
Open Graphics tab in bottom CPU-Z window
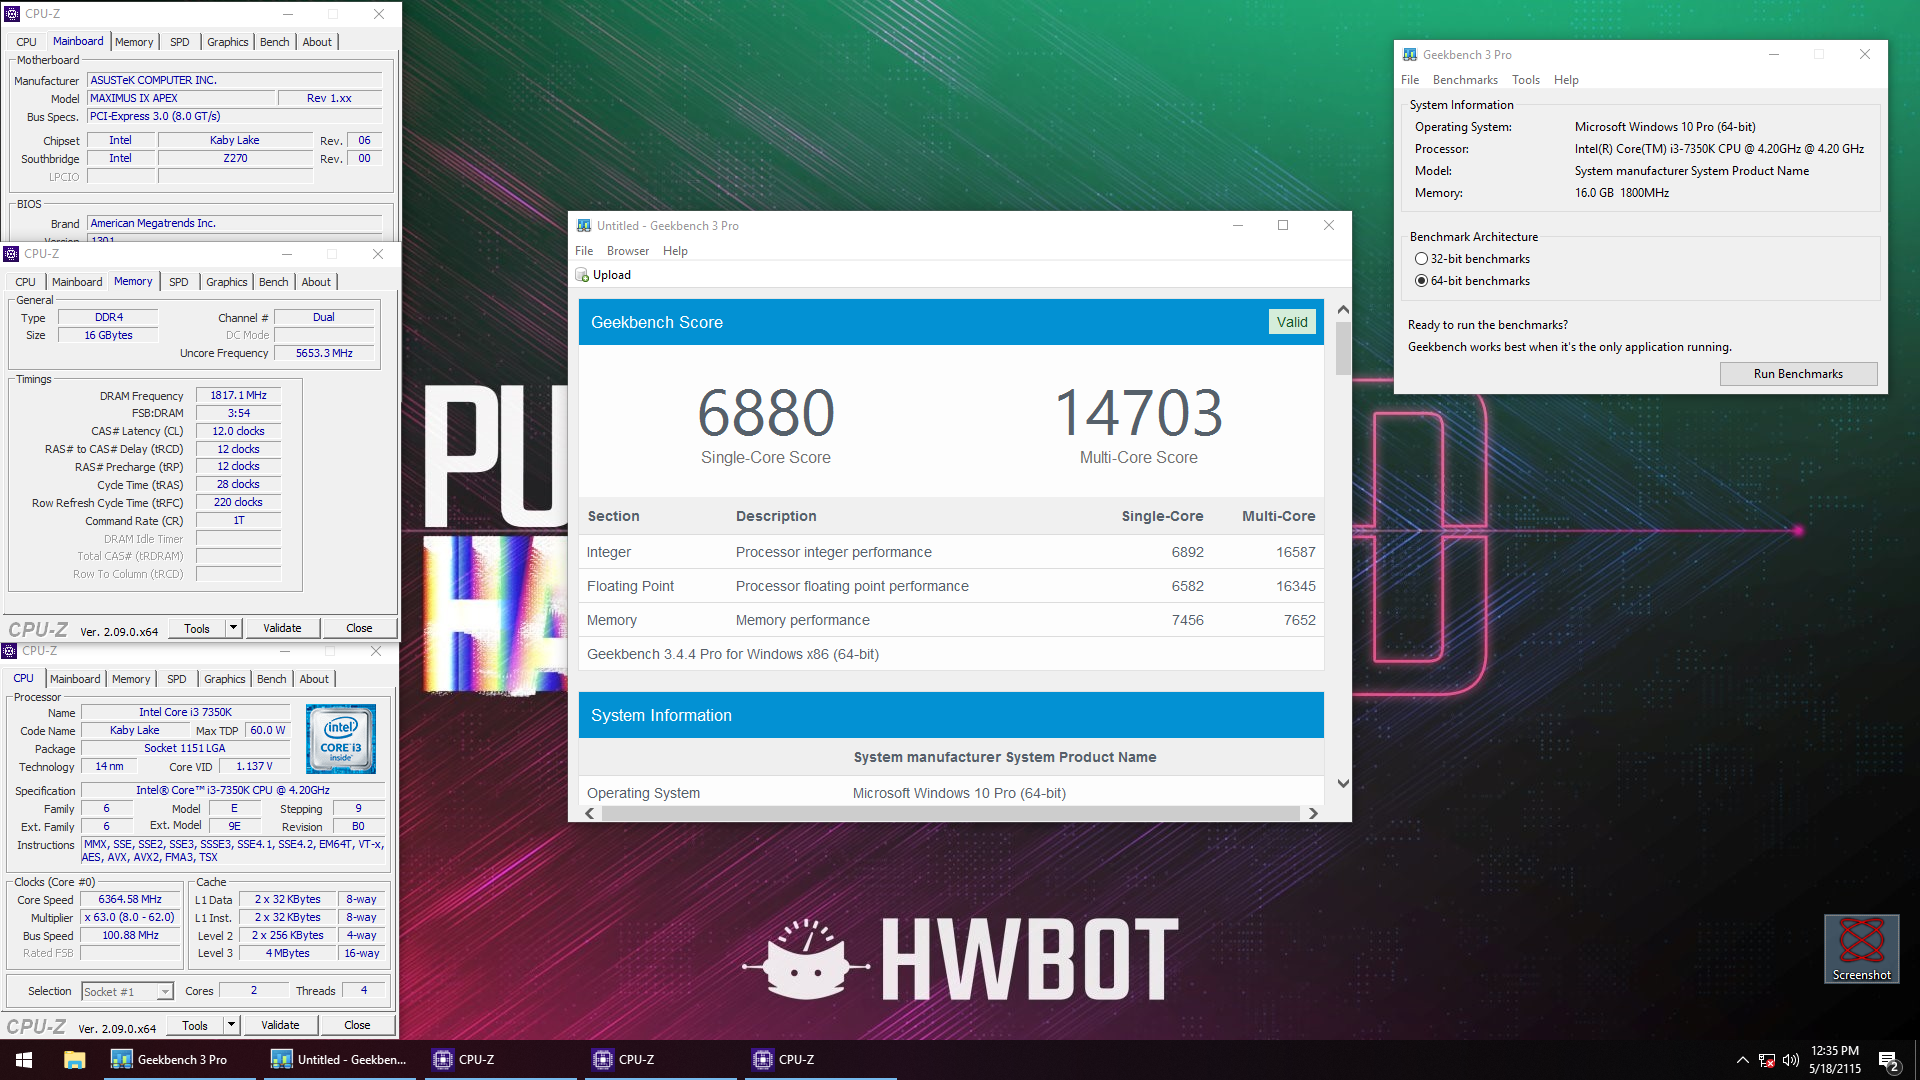(x=225, y=679)
